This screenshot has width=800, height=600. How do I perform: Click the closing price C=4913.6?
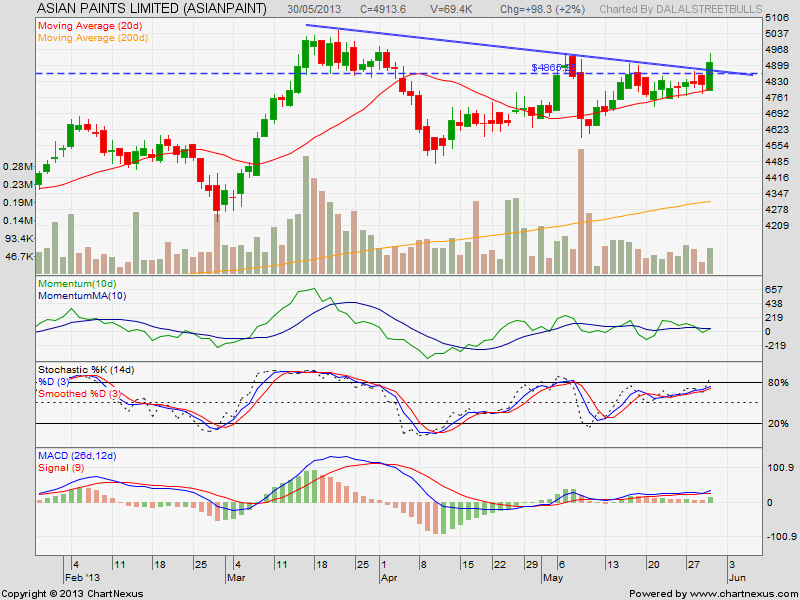(383, 9)
